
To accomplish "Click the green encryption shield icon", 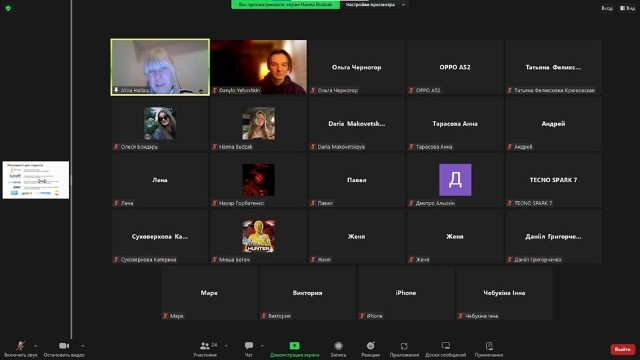I will pyautogui.click(x=8, y=8).
